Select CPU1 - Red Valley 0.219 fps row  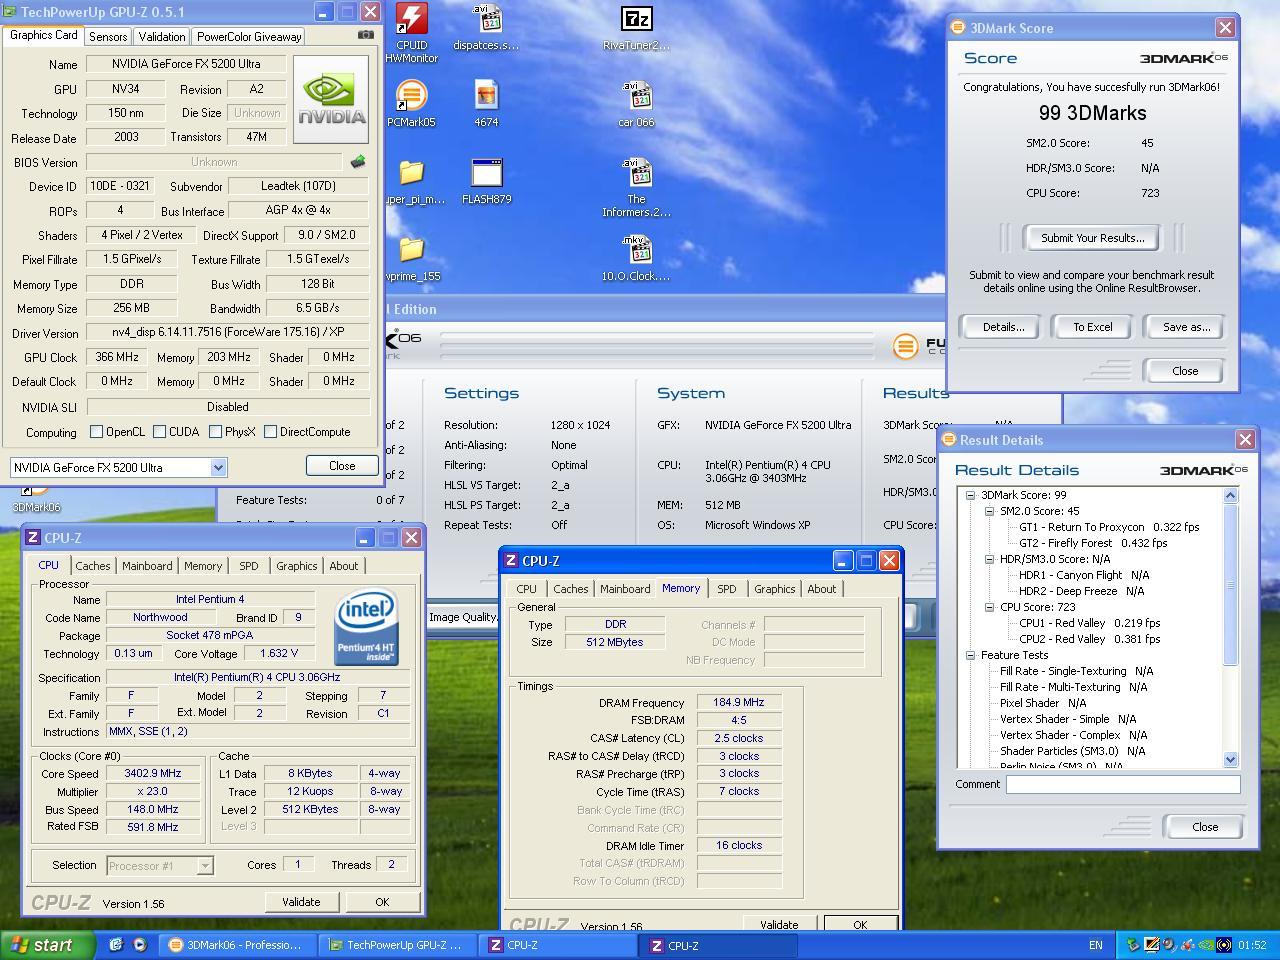point(1089,623)
